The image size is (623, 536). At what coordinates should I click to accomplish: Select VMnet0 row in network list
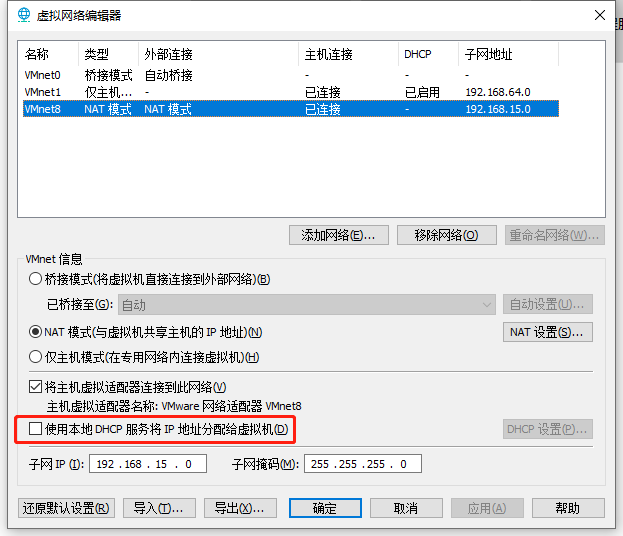[x=291, y=75]
